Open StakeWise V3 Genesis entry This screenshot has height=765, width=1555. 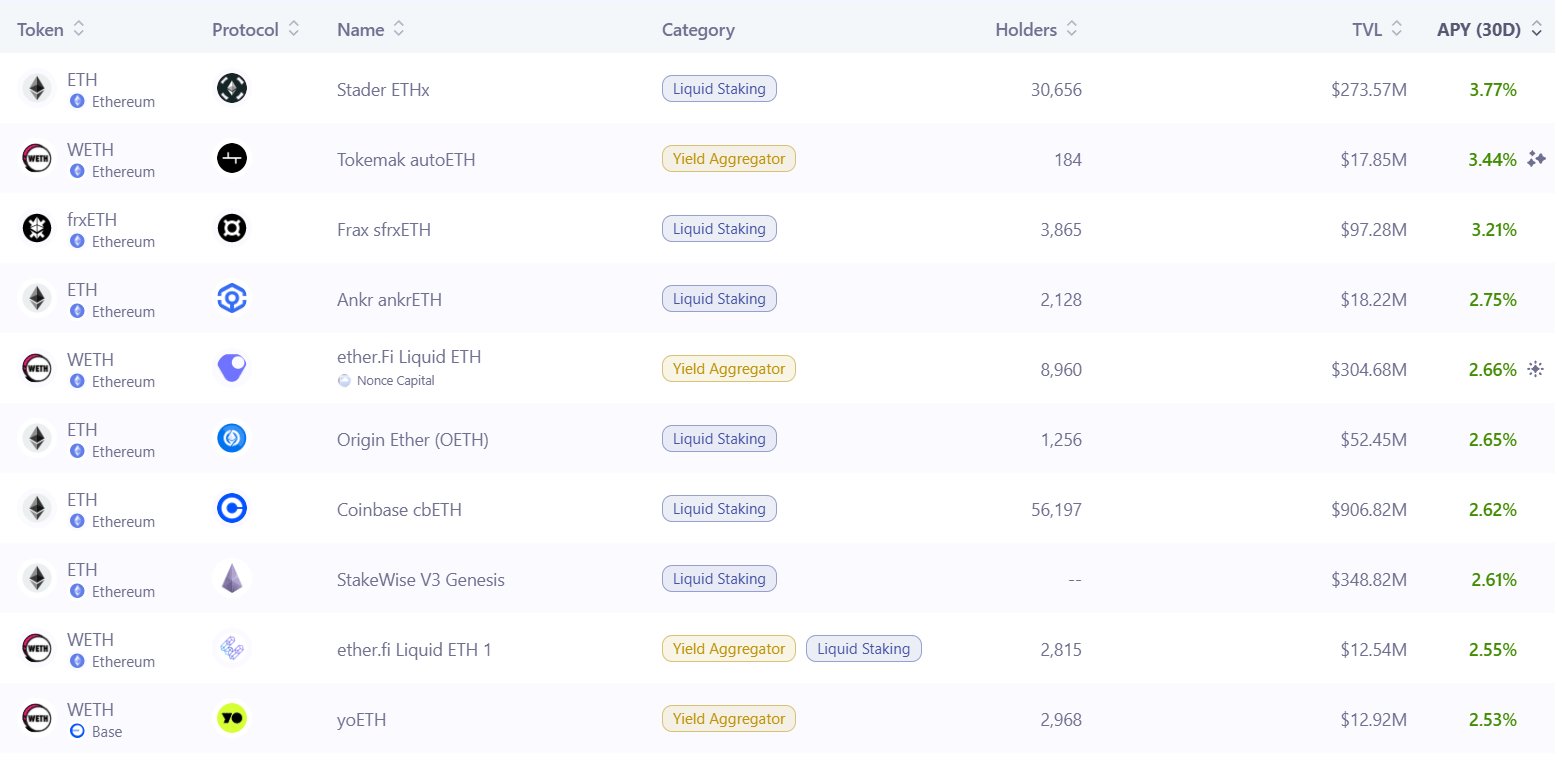[421, 579]
